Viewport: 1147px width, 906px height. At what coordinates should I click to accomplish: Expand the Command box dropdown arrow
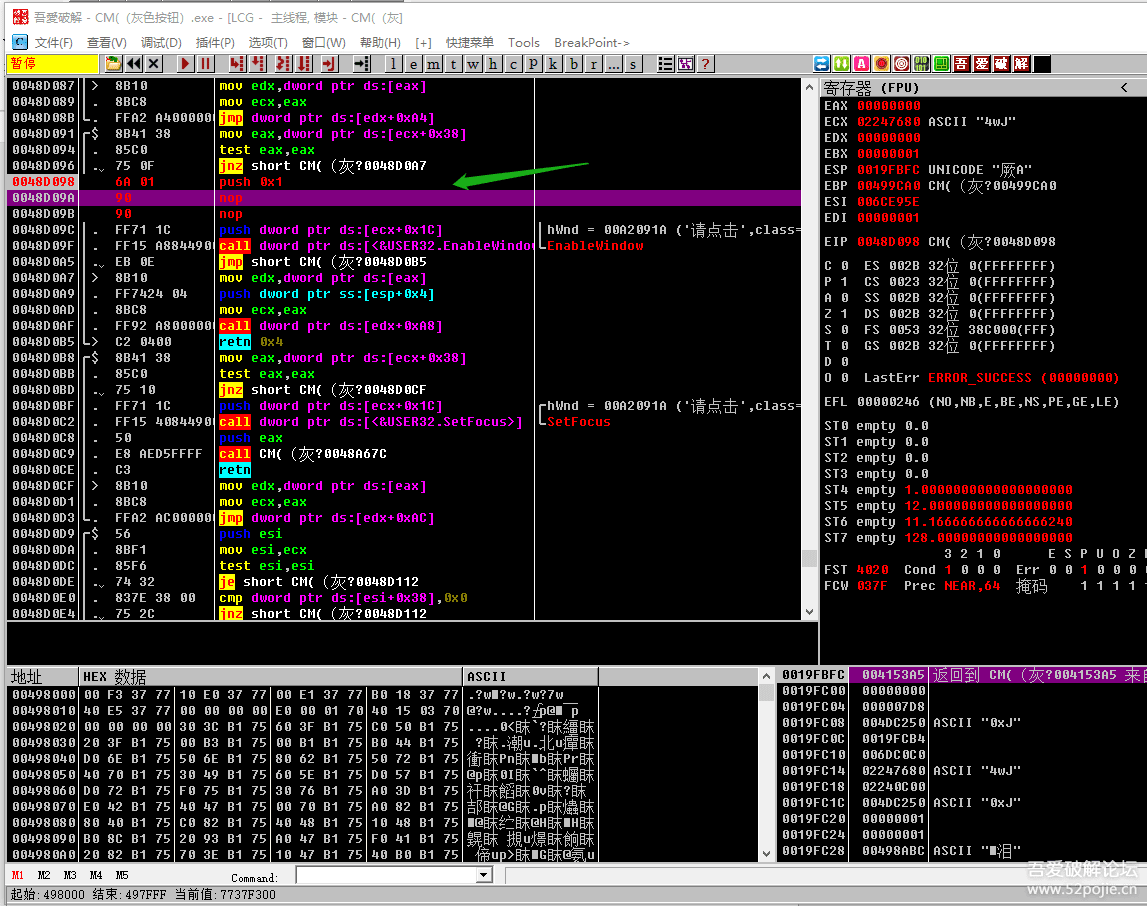484,875
